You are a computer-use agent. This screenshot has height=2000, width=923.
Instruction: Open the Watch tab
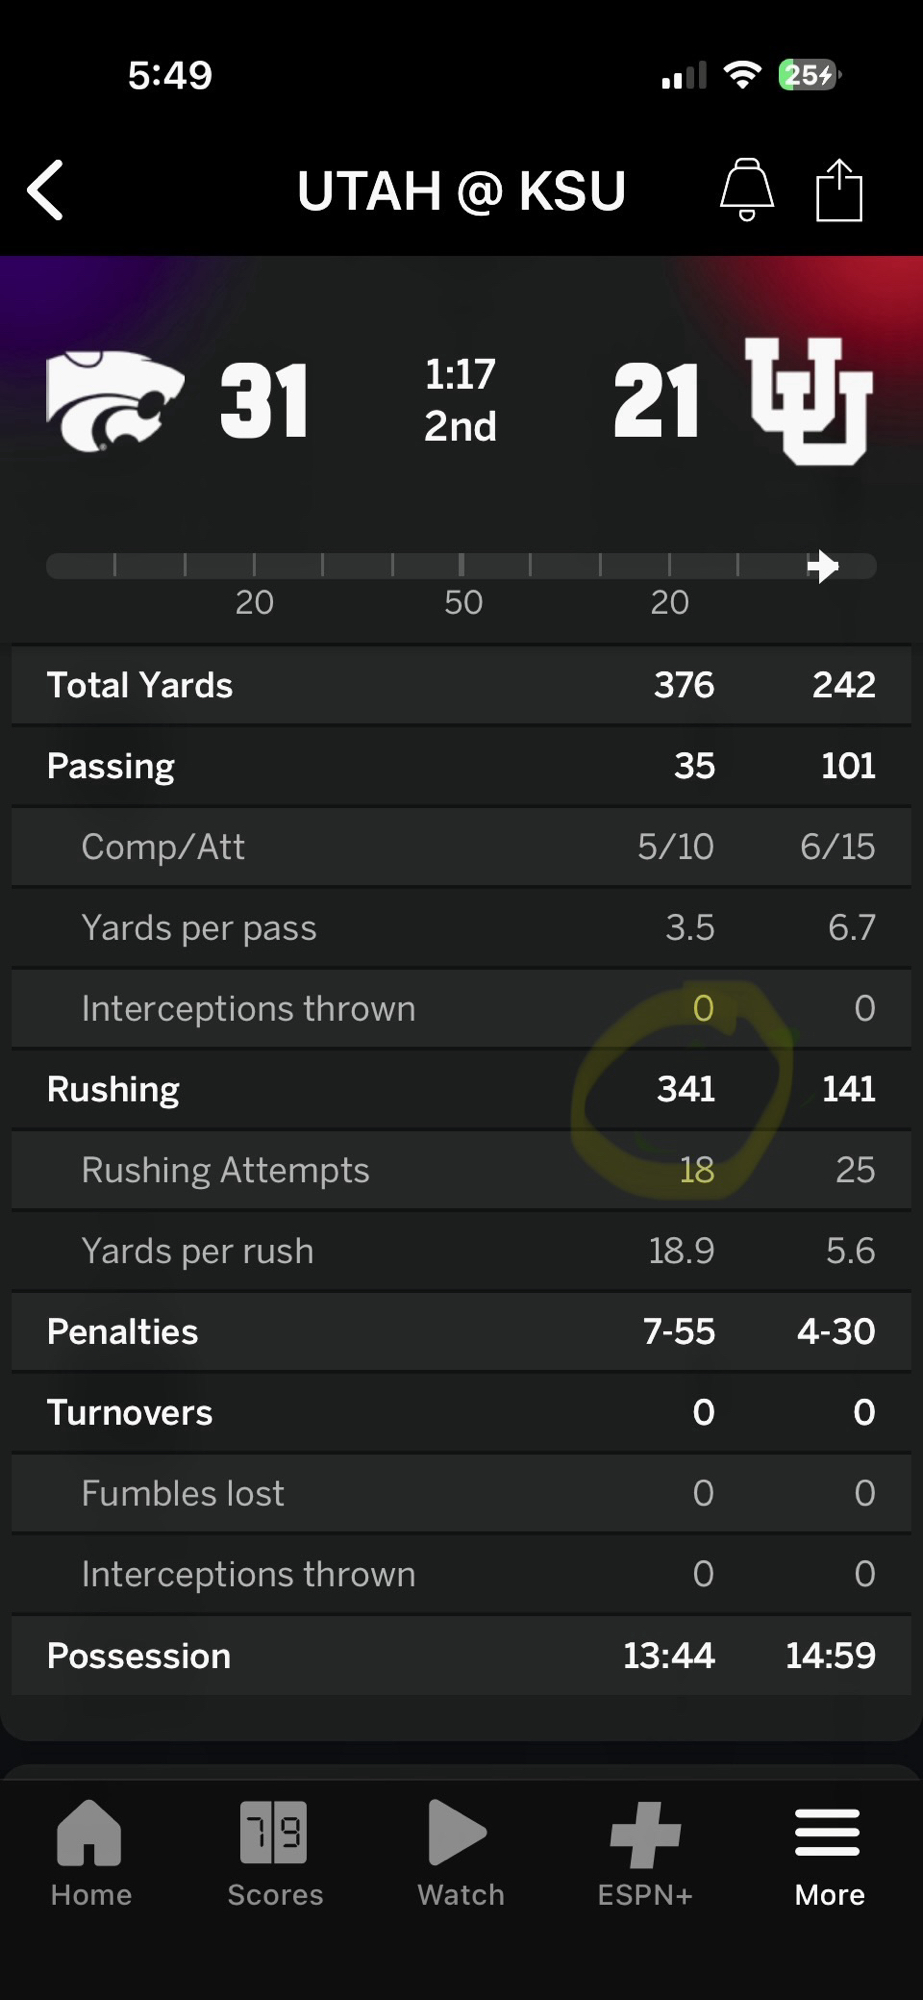pos(460,1853)
